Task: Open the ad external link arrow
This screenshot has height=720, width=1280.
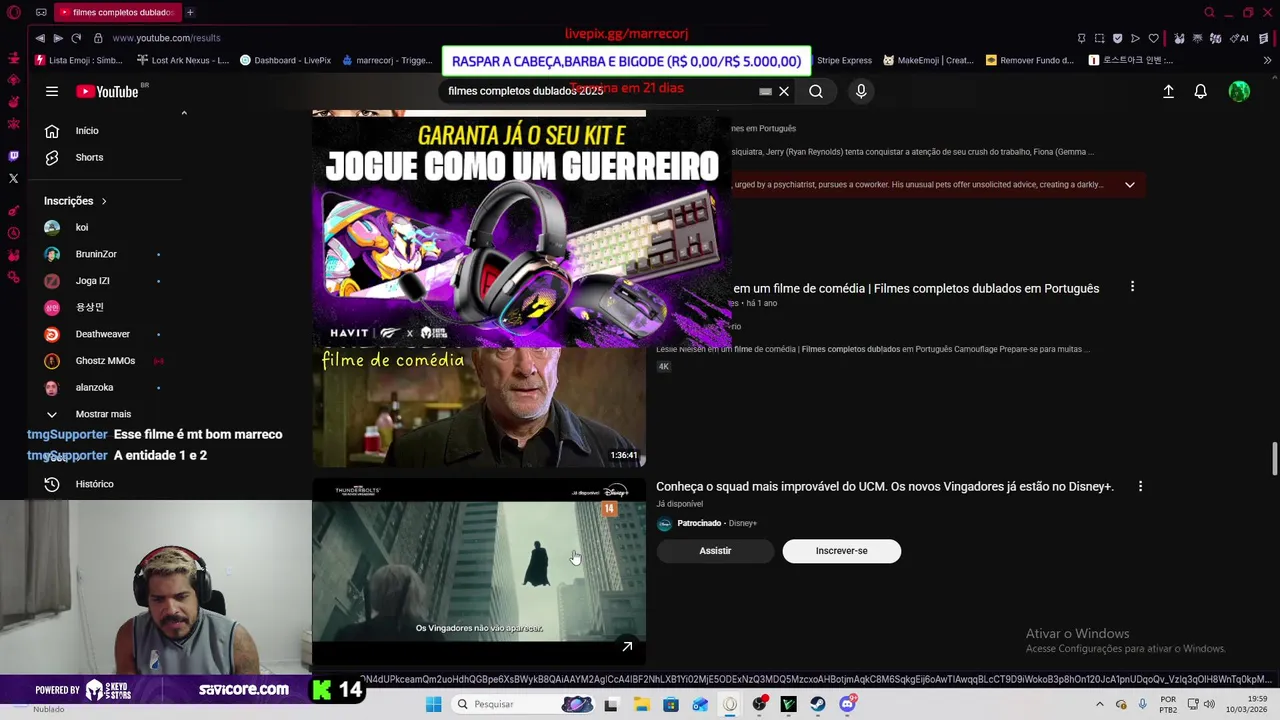Action: tap(627, 647)
